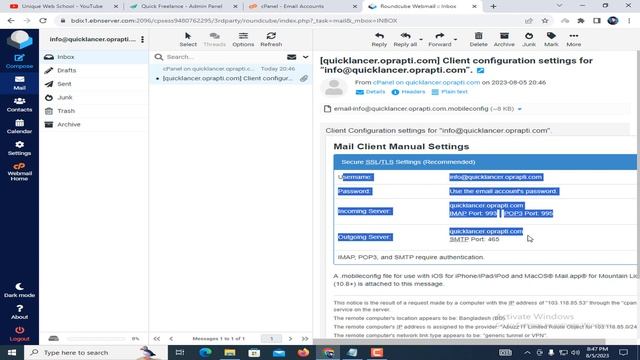This screenshot has width=640, height=360.
Task: Click the mailbox quota usage bar
Action: point(96,338)
